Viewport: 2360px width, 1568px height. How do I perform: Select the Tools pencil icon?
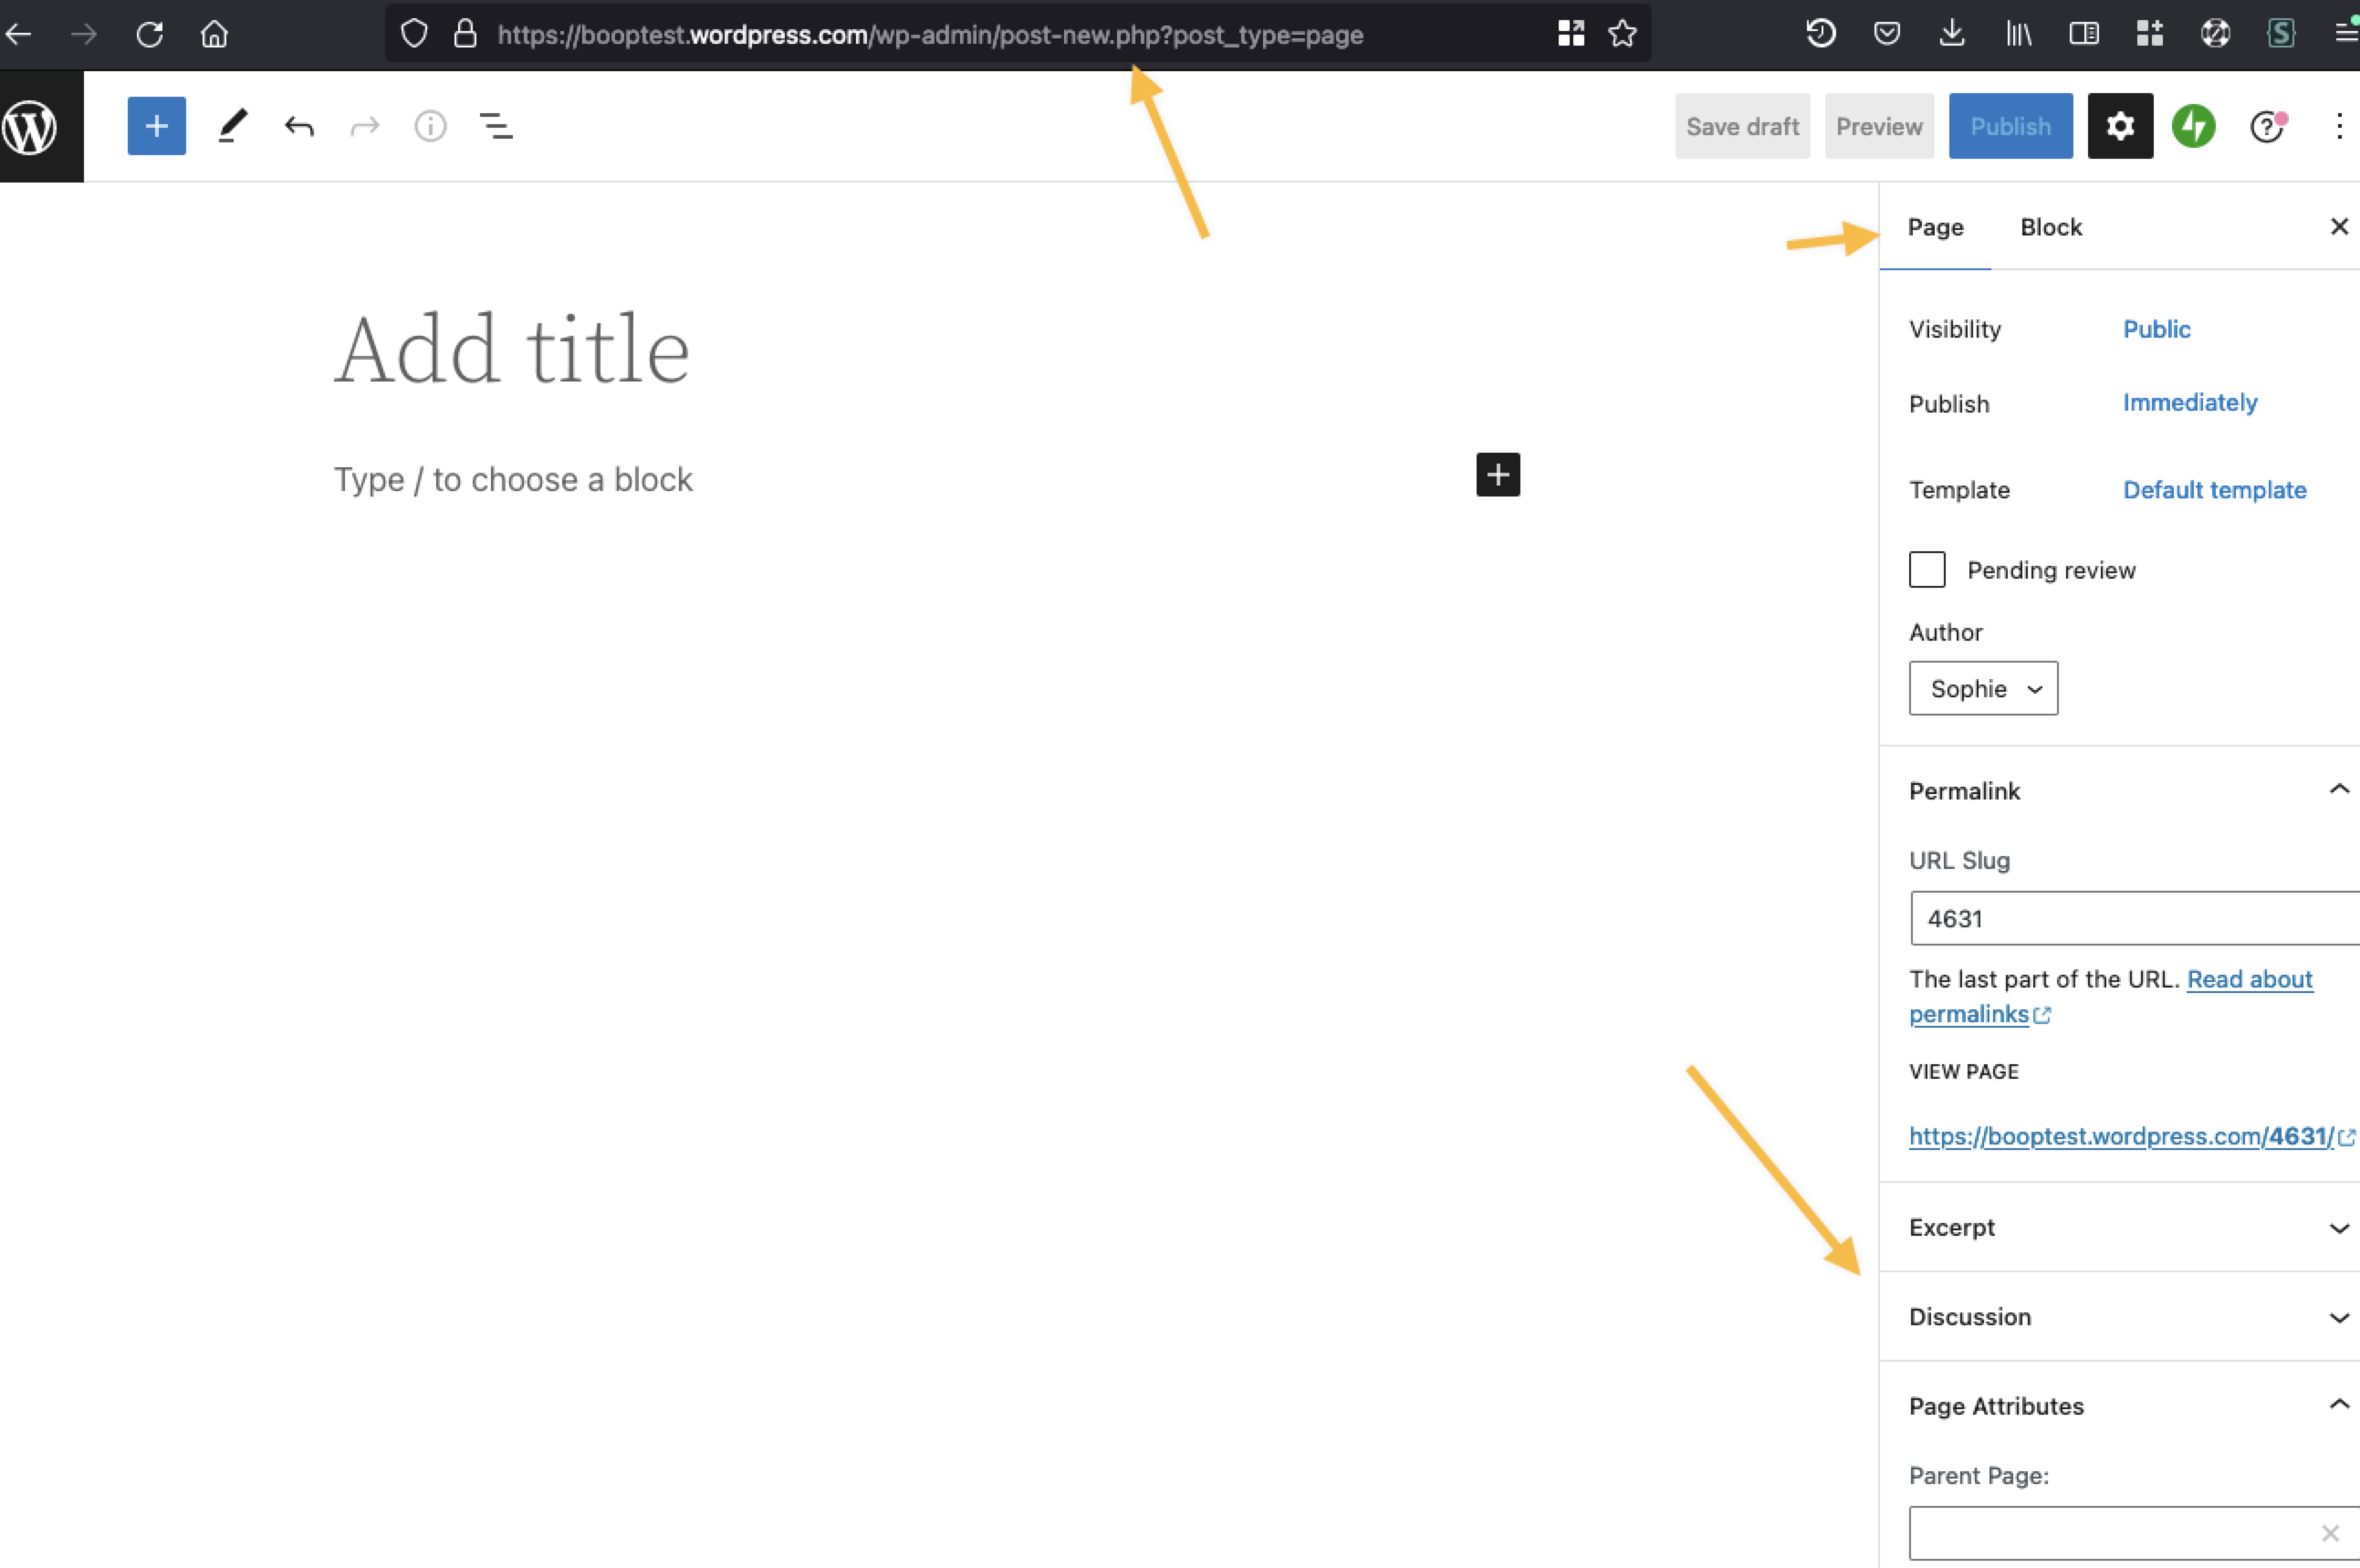point(232,126)
